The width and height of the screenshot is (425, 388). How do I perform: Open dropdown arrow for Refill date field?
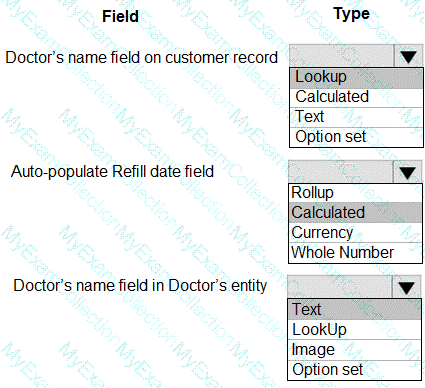407,172
